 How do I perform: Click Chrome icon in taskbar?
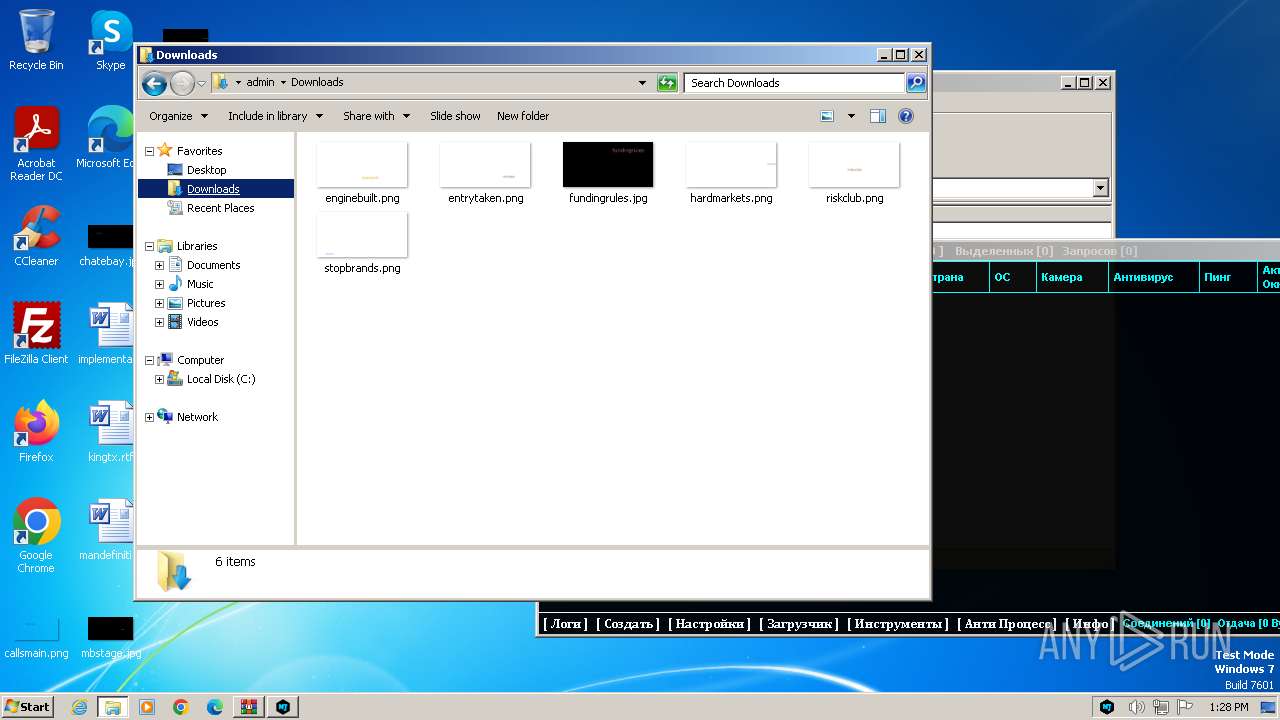click(x=181, y=707)
